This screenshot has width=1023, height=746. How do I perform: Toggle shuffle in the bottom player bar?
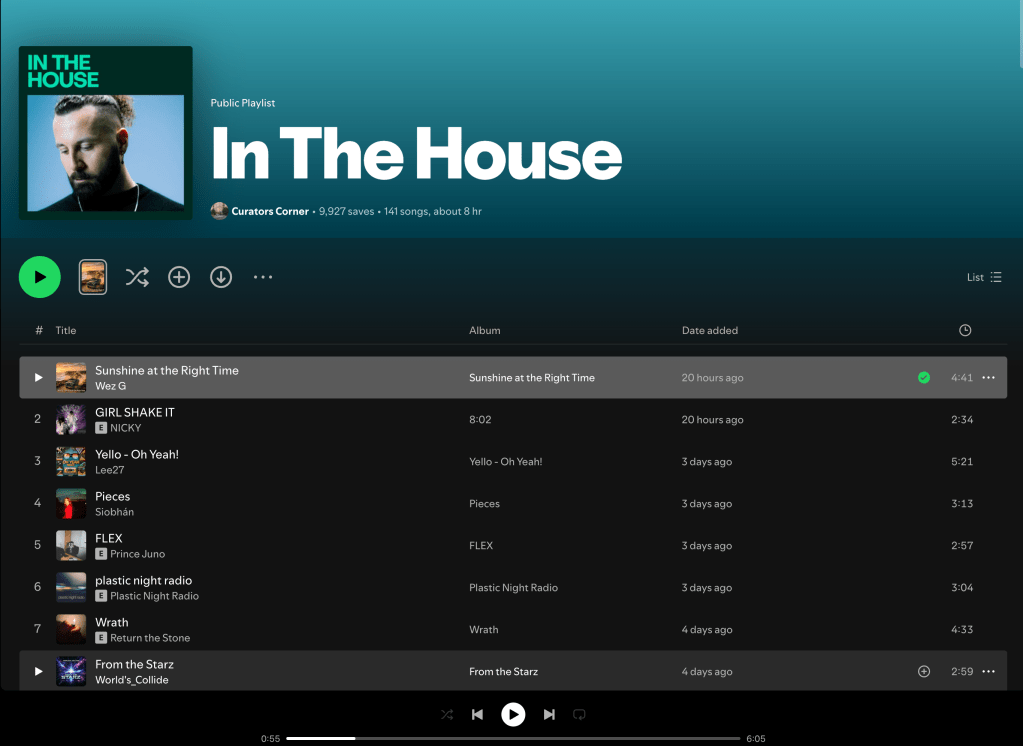point(447,714)
